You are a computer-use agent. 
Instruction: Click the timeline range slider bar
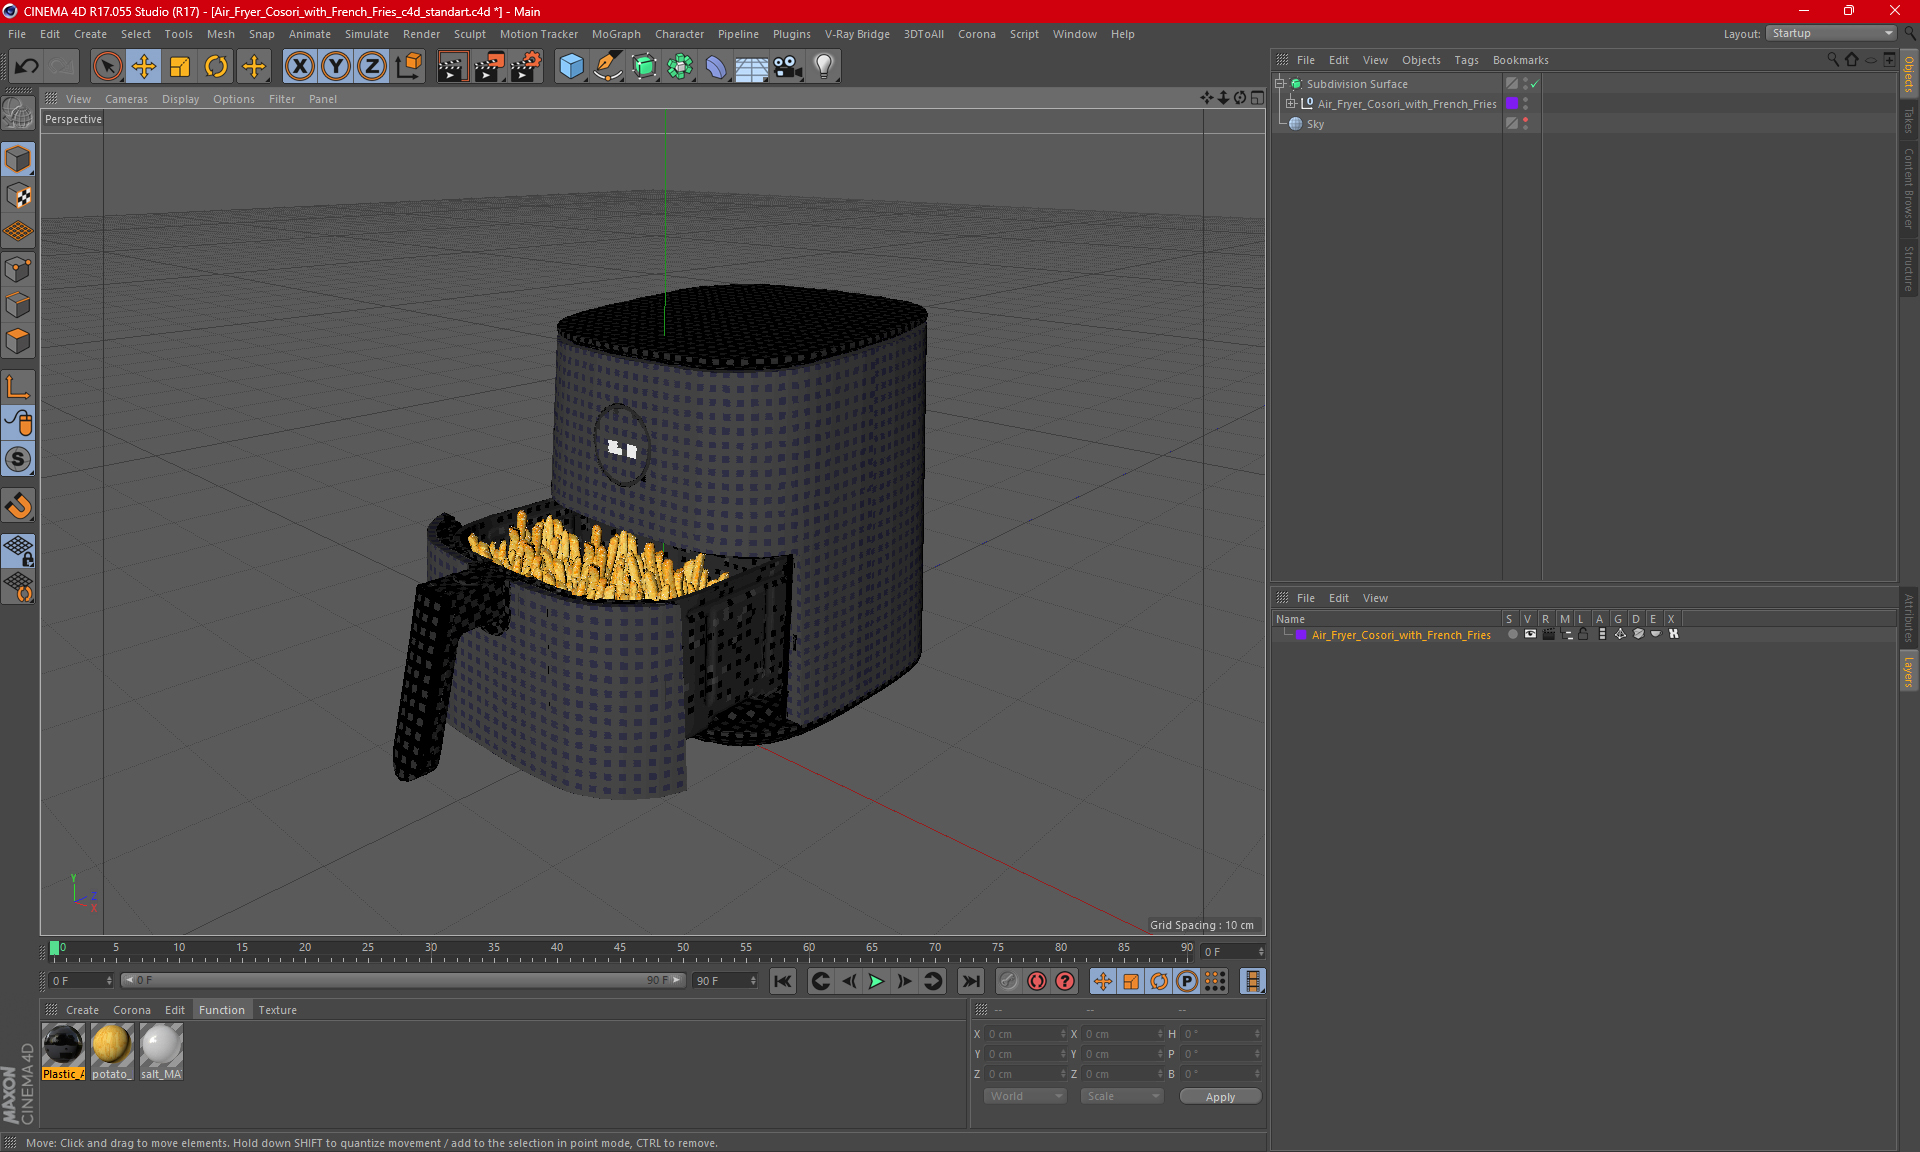(402, 980)
